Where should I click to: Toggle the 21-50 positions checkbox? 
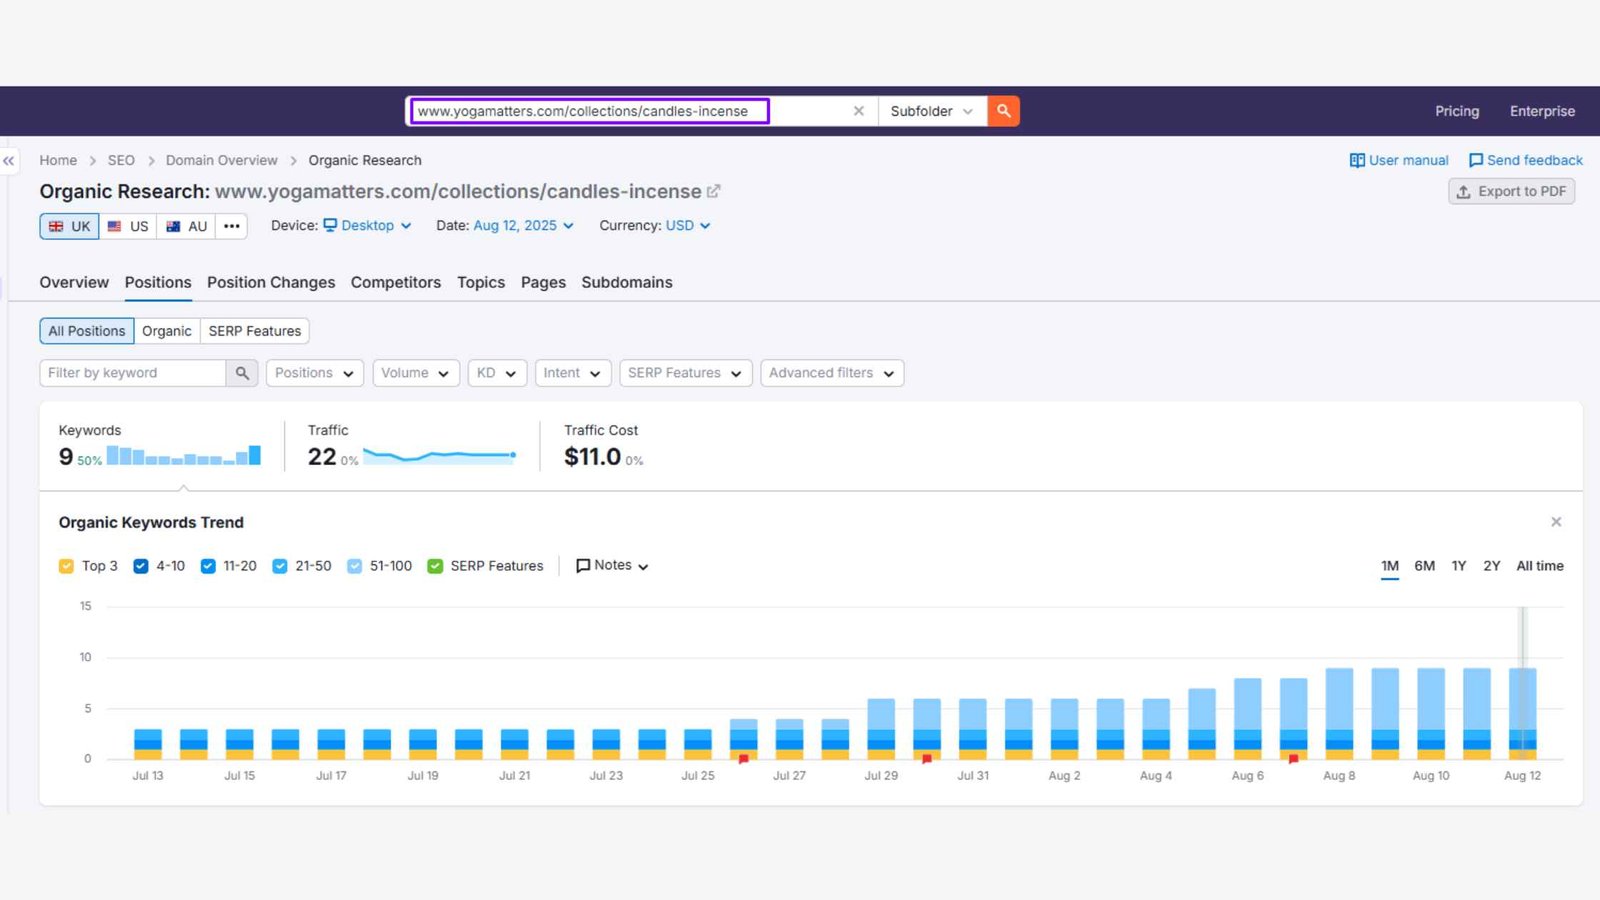click(280, 566)
